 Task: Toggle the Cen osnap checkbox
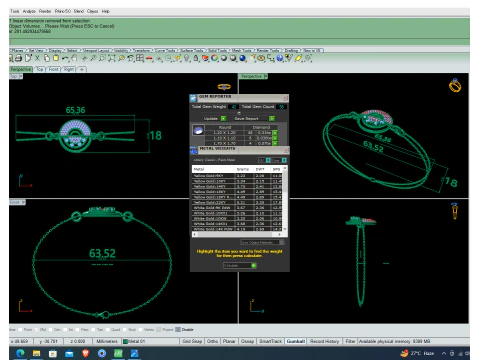point(50,330)
